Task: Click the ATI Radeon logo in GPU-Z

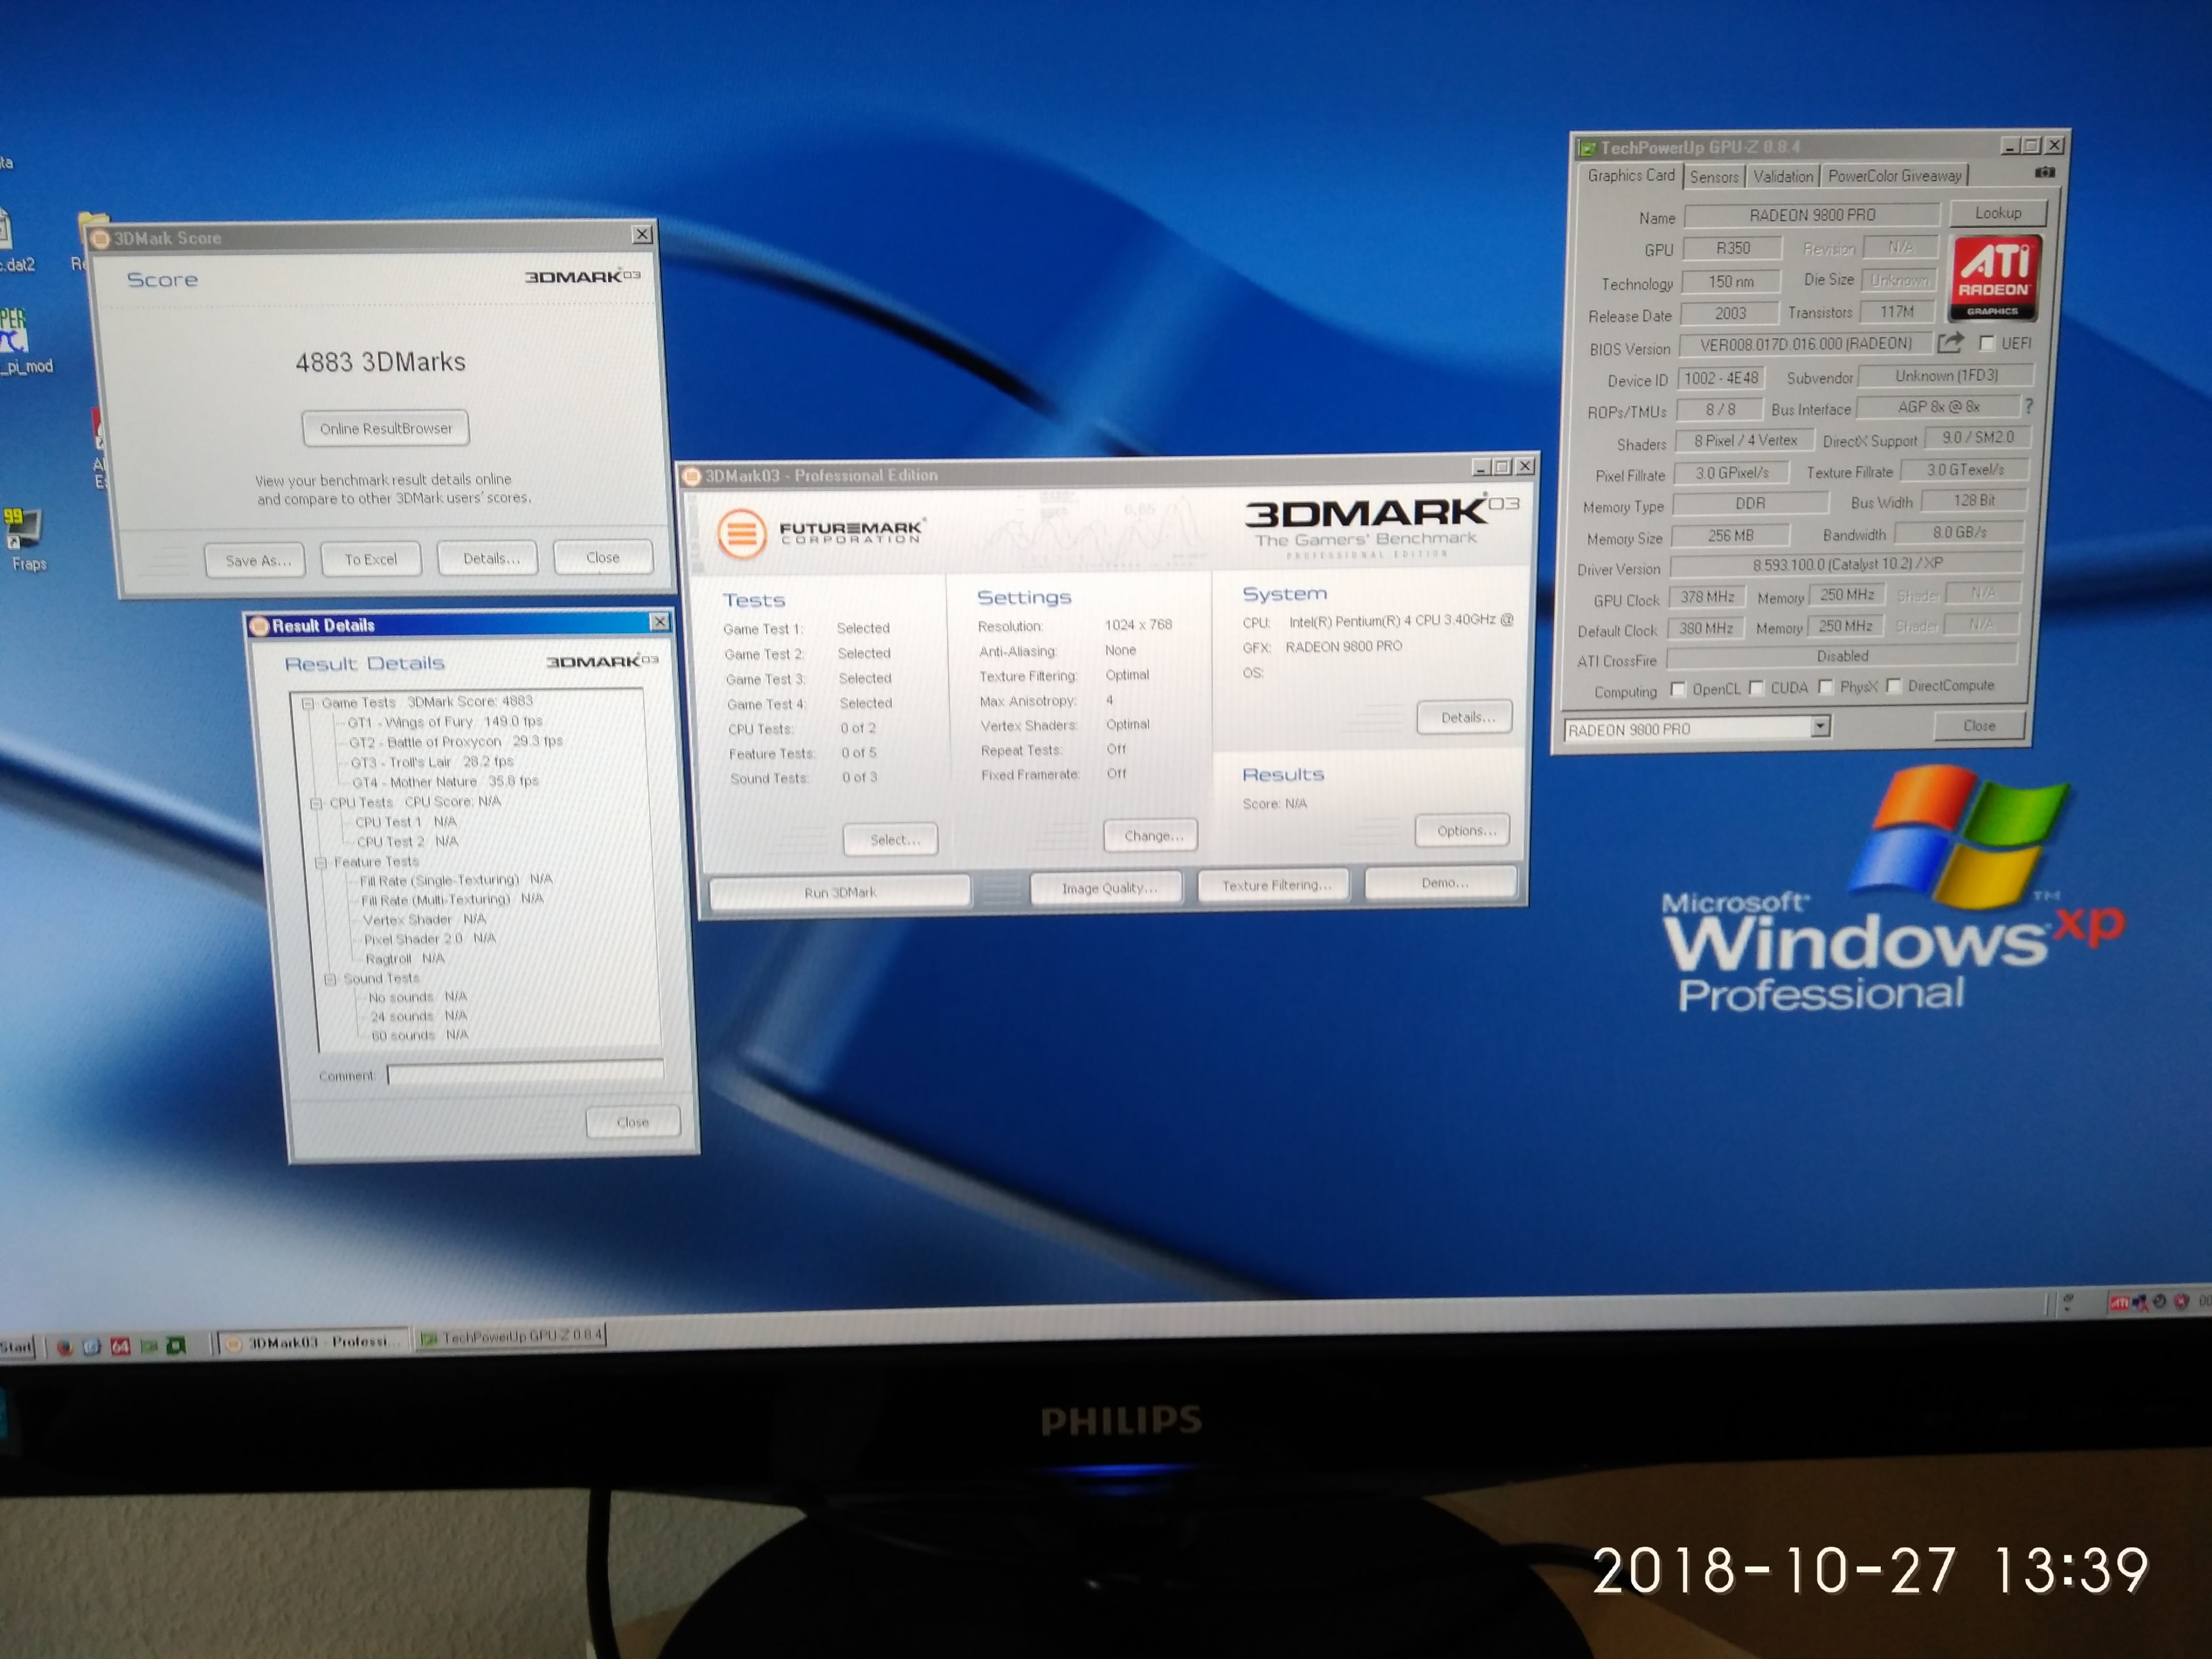Action: click(1994, 278)
